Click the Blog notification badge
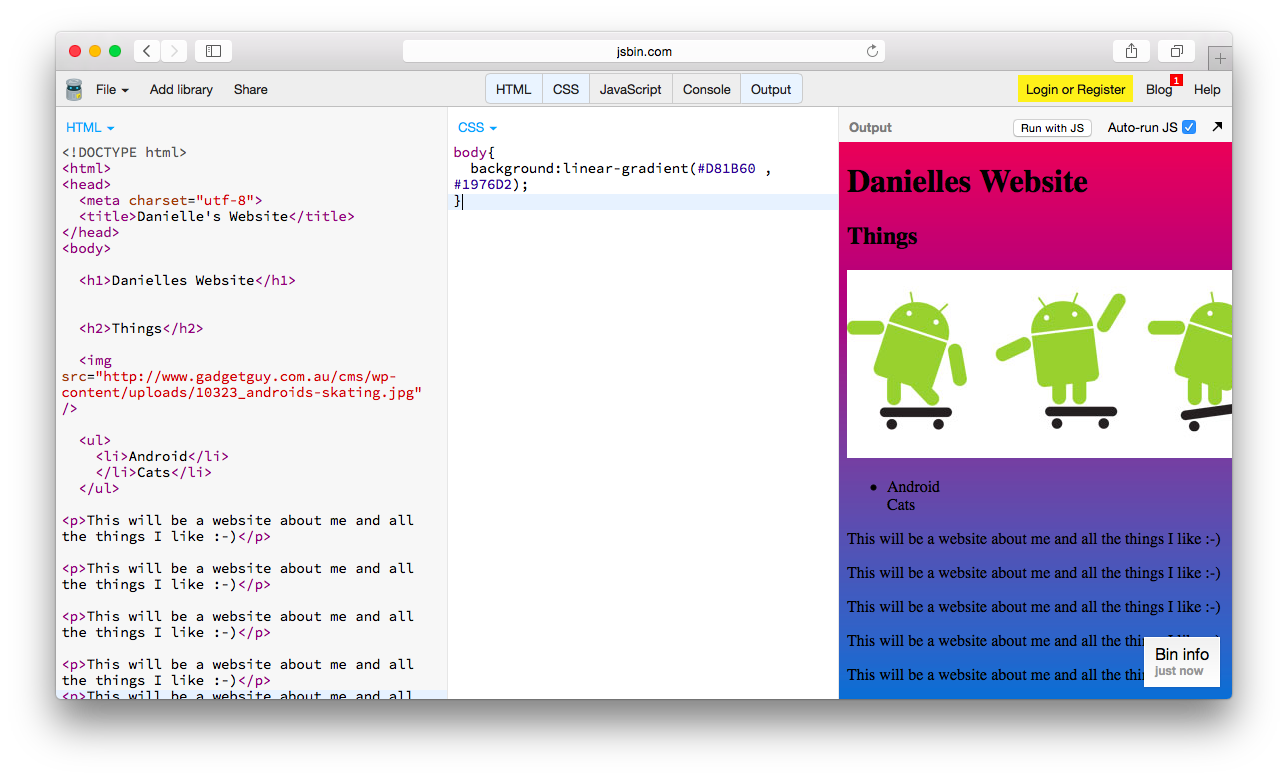This screenshot has width=1288, height=779. pyautogui.click(x=1176, y=80)
